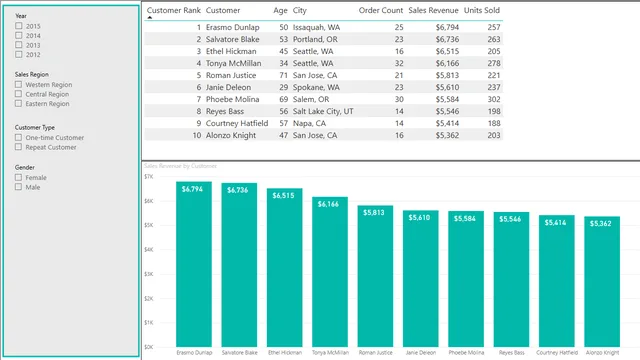Viewport: 640px width, 360px height.
Task: Enable the Eastern Region filter
Action: click(x=18, y=104)
